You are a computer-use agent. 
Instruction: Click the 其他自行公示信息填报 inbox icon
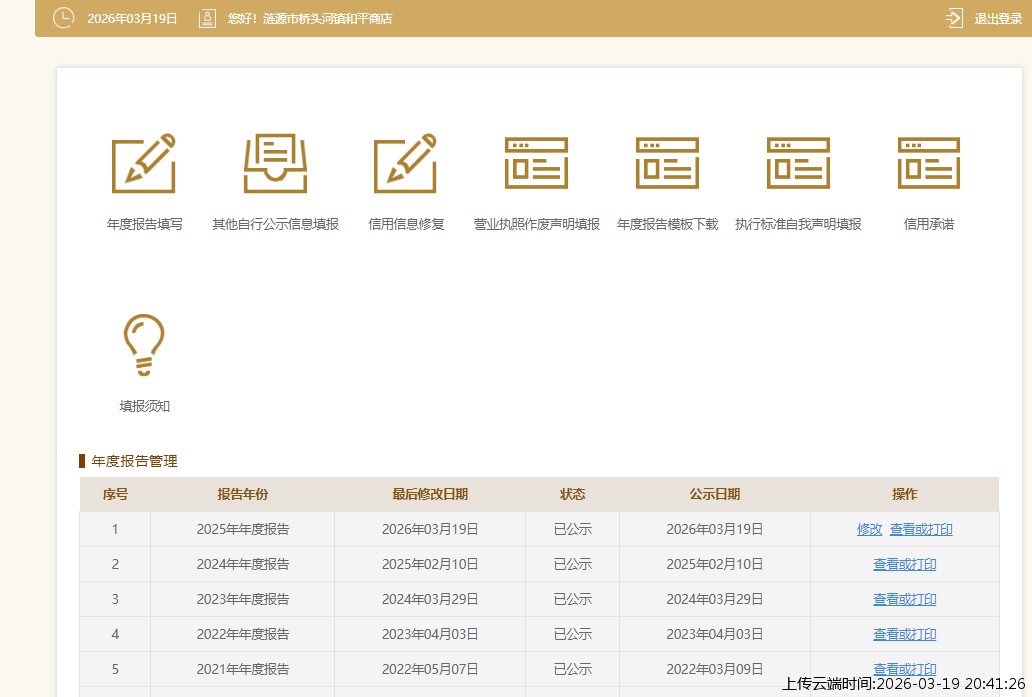point(275,163)
